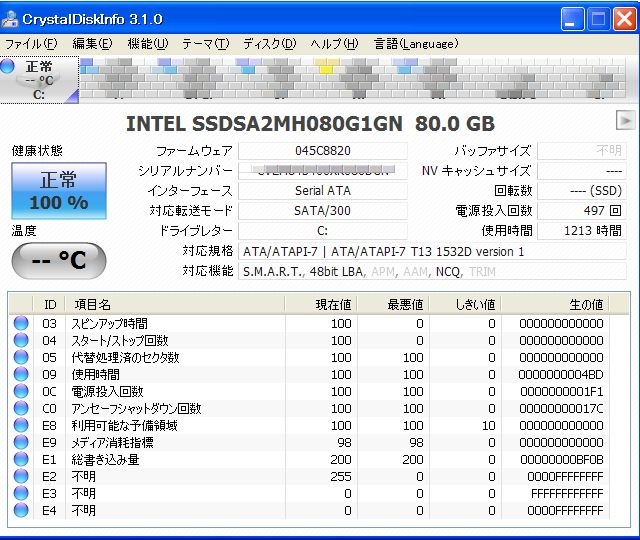
Task: Click raw value 00000000BF0B
Action: click(562, 460)
